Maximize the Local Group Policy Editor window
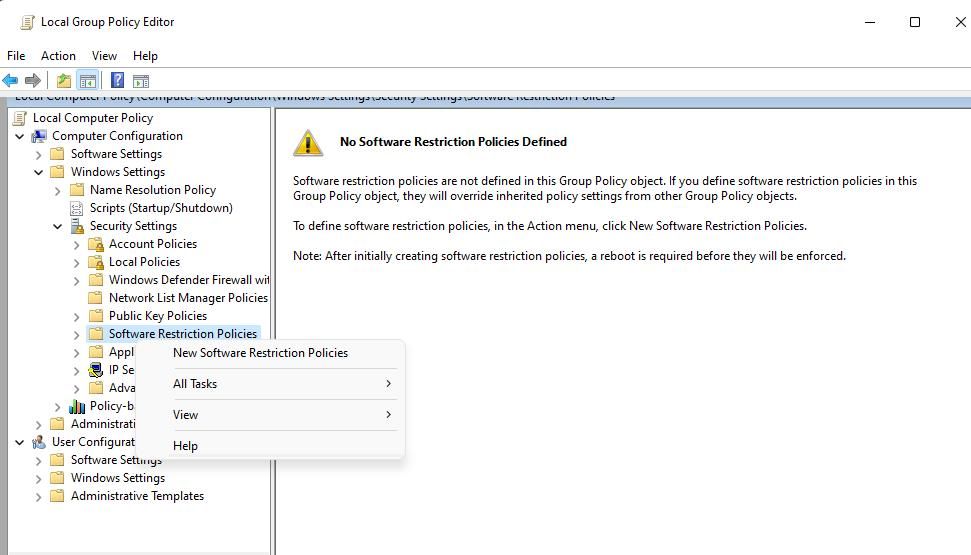This screenshot has height=555, width=971. click(x=915, y=22)
